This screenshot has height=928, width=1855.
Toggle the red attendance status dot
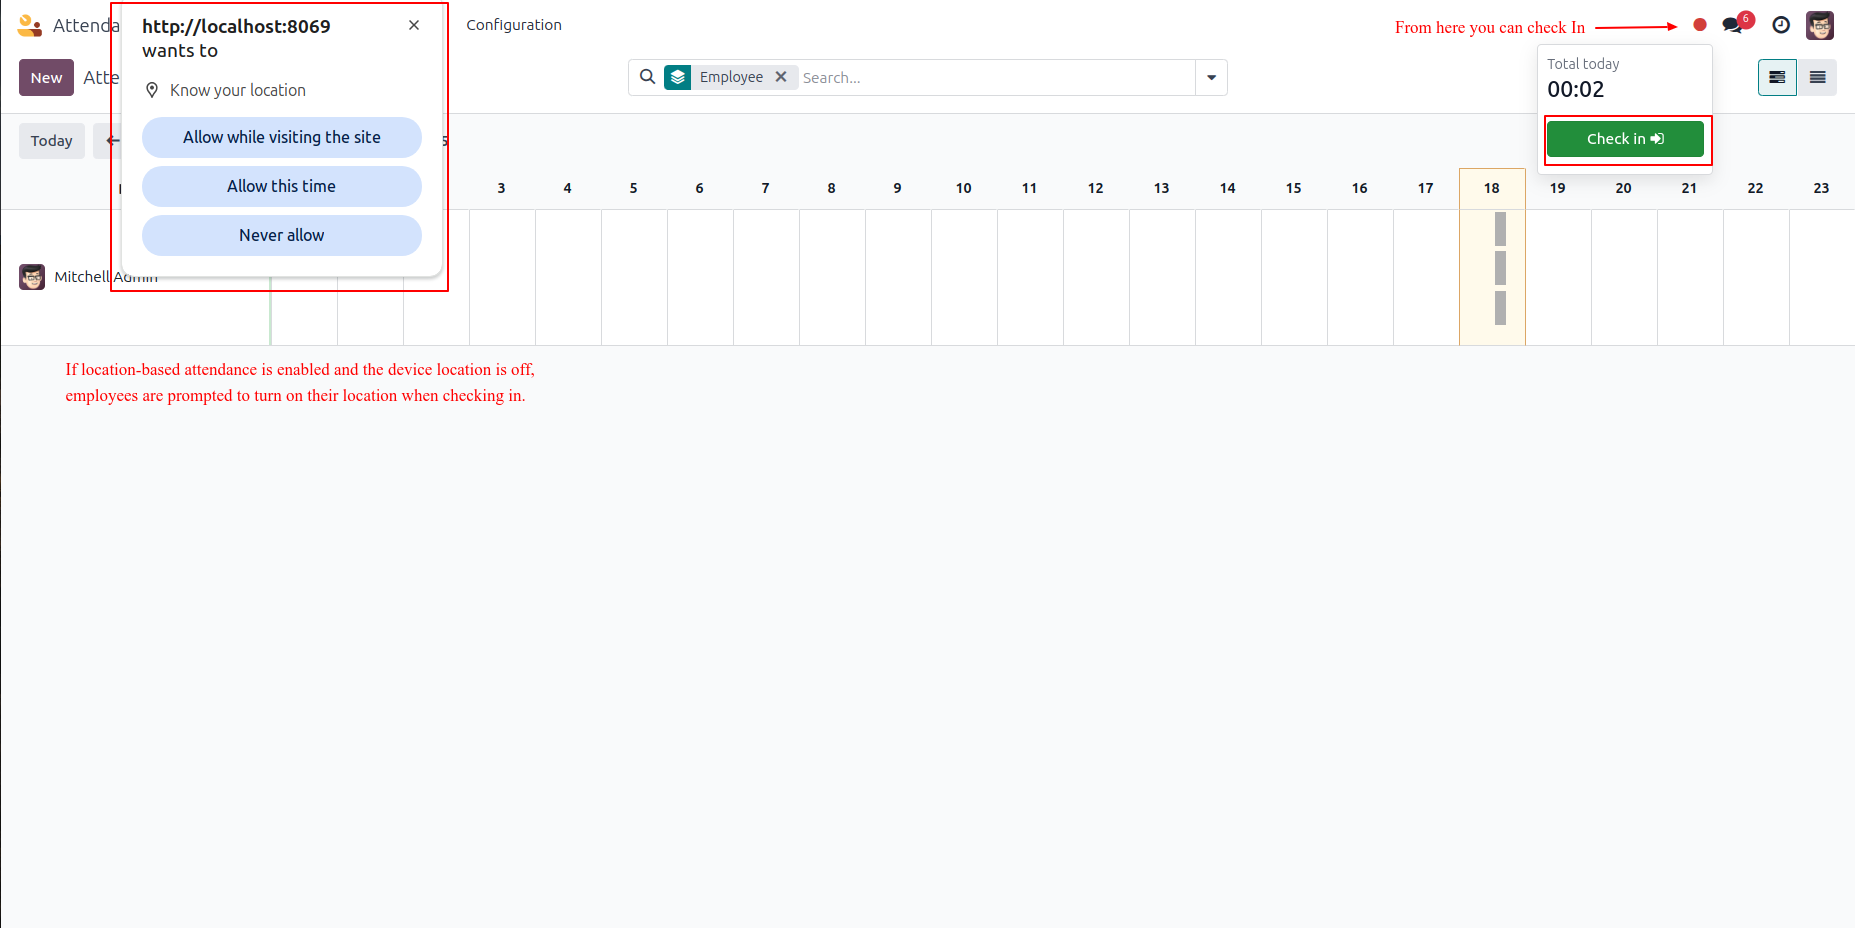[x=1700, y=25]
